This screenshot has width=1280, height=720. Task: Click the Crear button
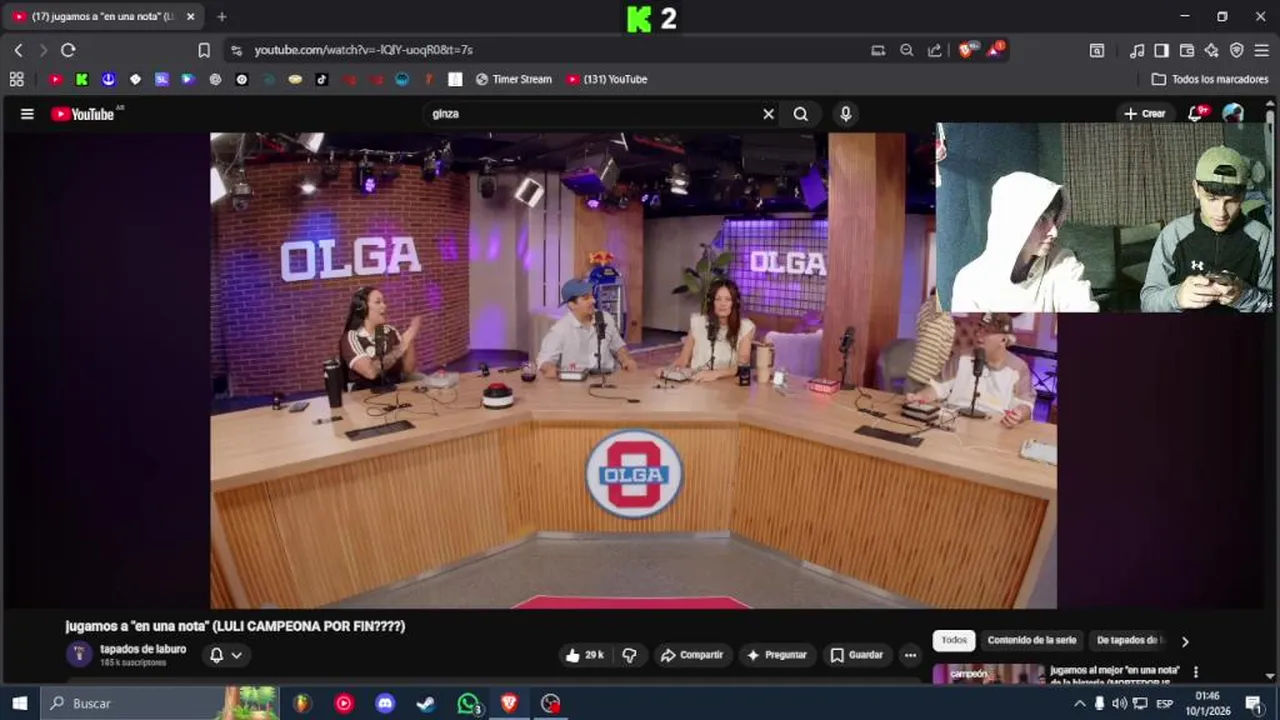[x=1145, y=114]
